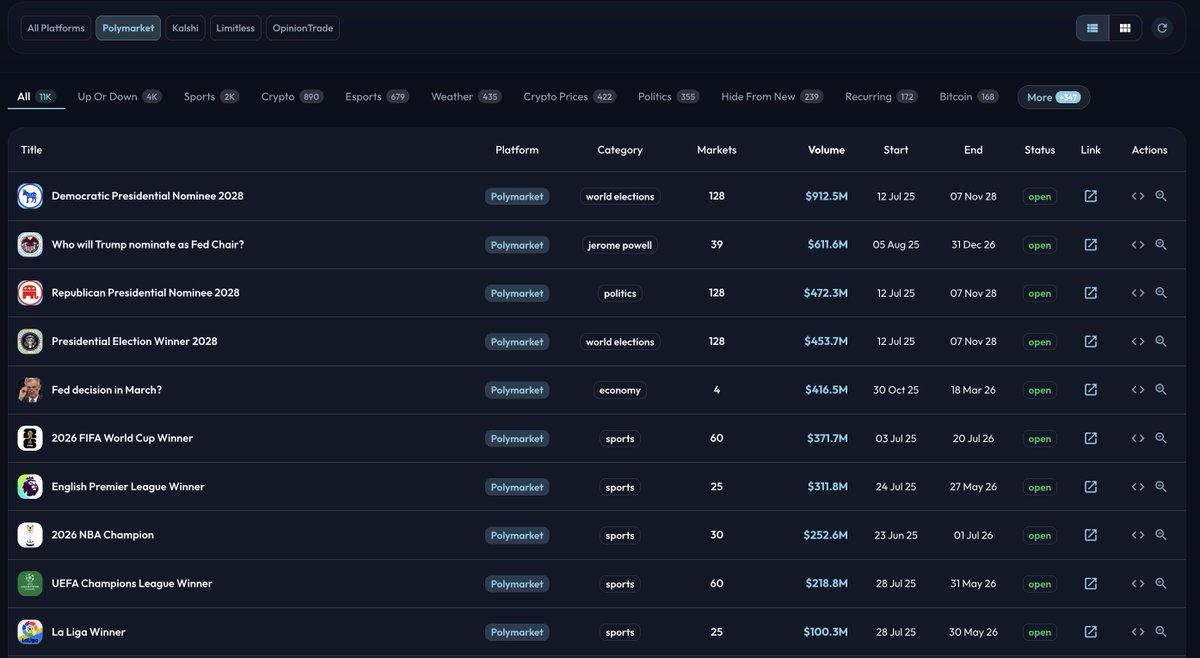Open external link for Democratic Presidential Nominee 2028
Screen dimensions: 1200x658
[1090, 196]
